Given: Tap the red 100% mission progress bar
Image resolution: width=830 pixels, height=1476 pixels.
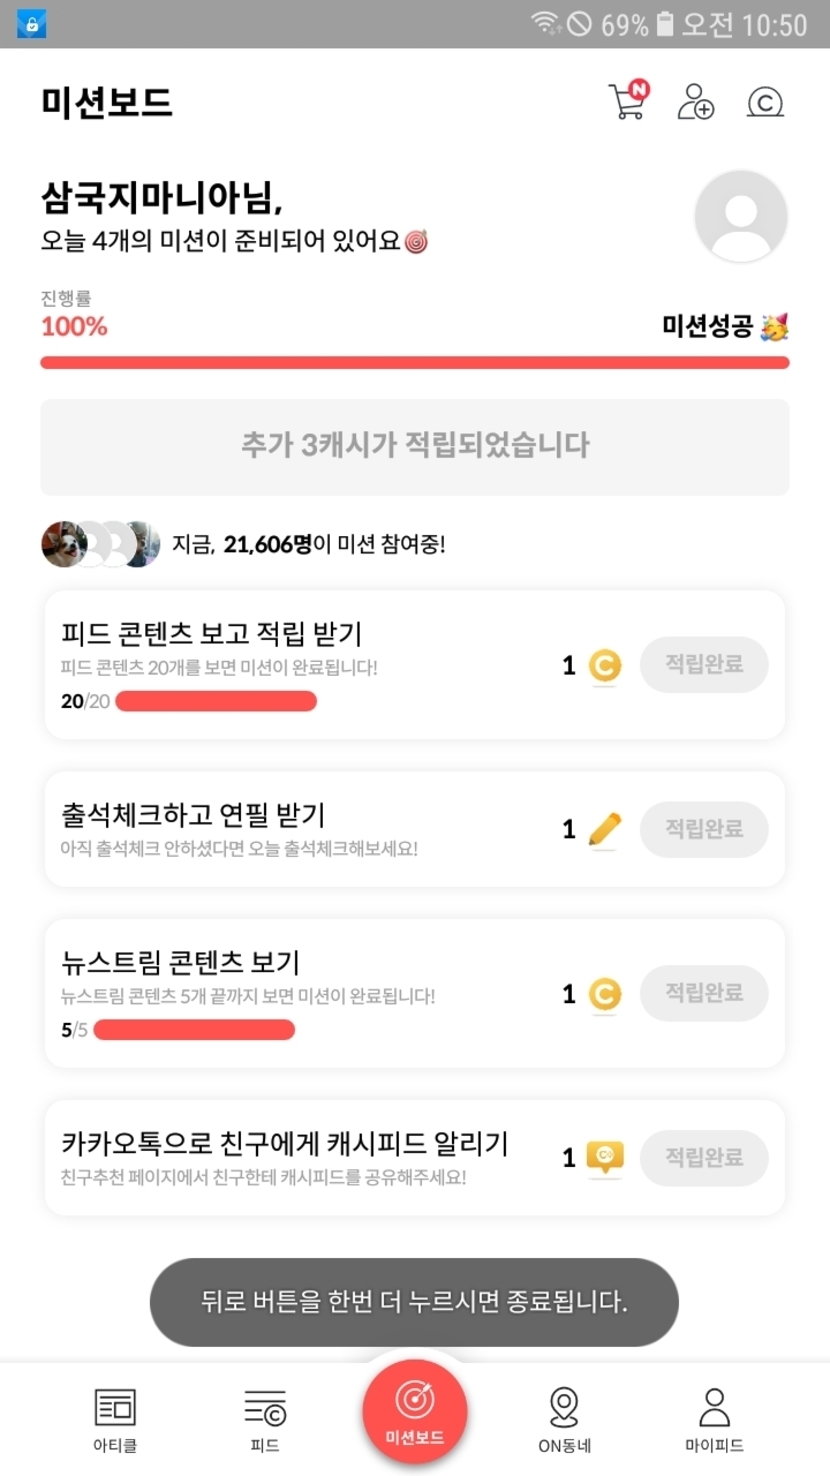Looking at the screenshot, I should click(x=415, y=363).
